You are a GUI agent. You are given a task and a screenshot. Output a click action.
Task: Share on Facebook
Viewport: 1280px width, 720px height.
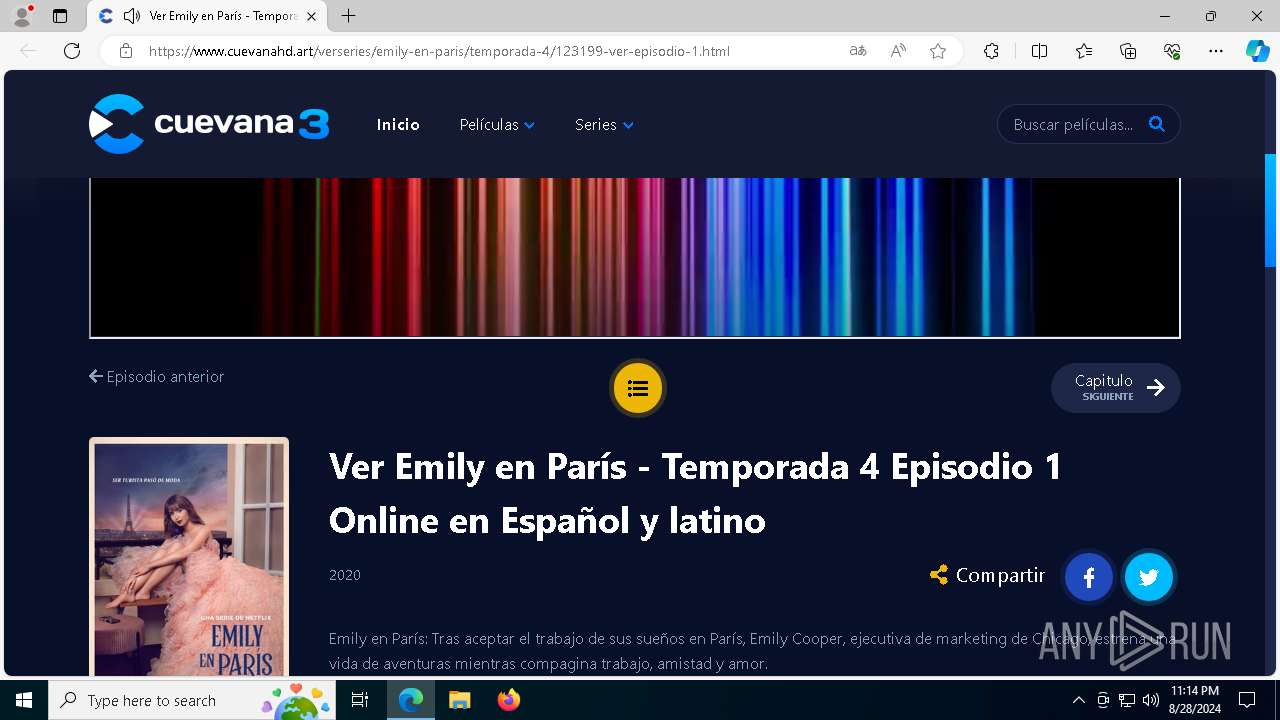(x=1089, y=577)
